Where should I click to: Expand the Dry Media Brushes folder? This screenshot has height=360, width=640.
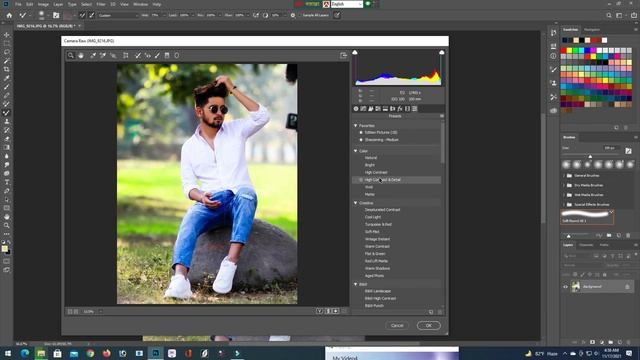[x=564, y=185]
